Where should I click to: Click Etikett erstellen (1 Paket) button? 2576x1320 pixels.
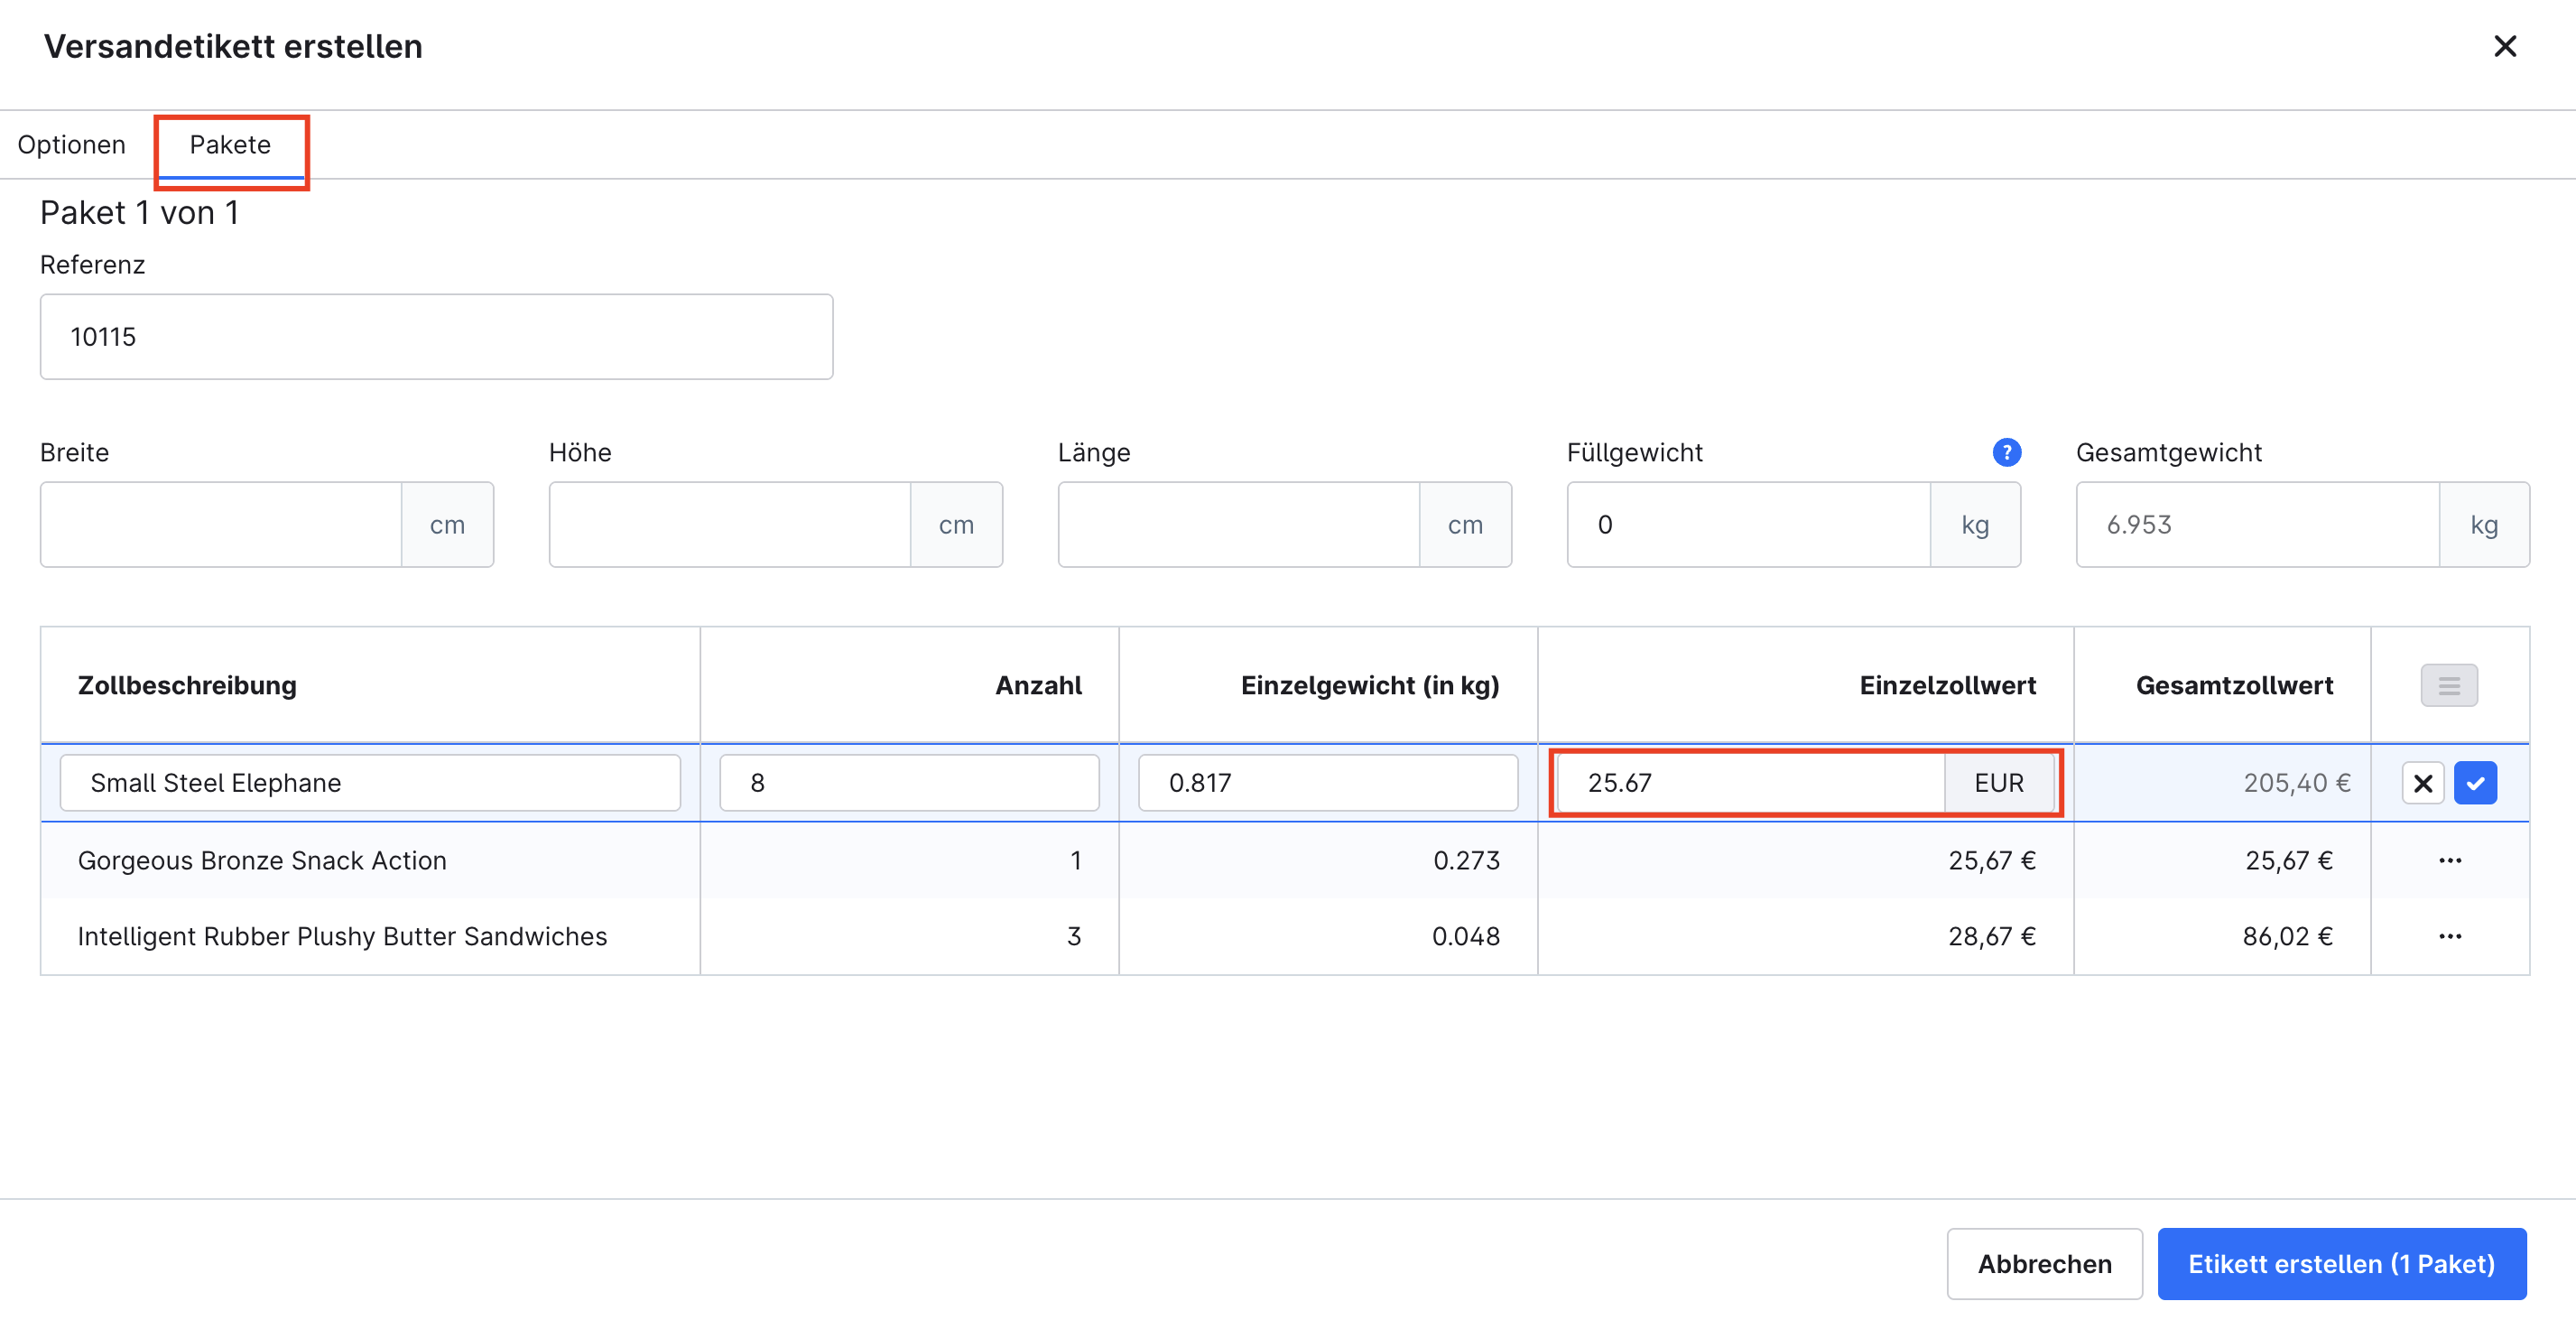click(2341, 1264)
